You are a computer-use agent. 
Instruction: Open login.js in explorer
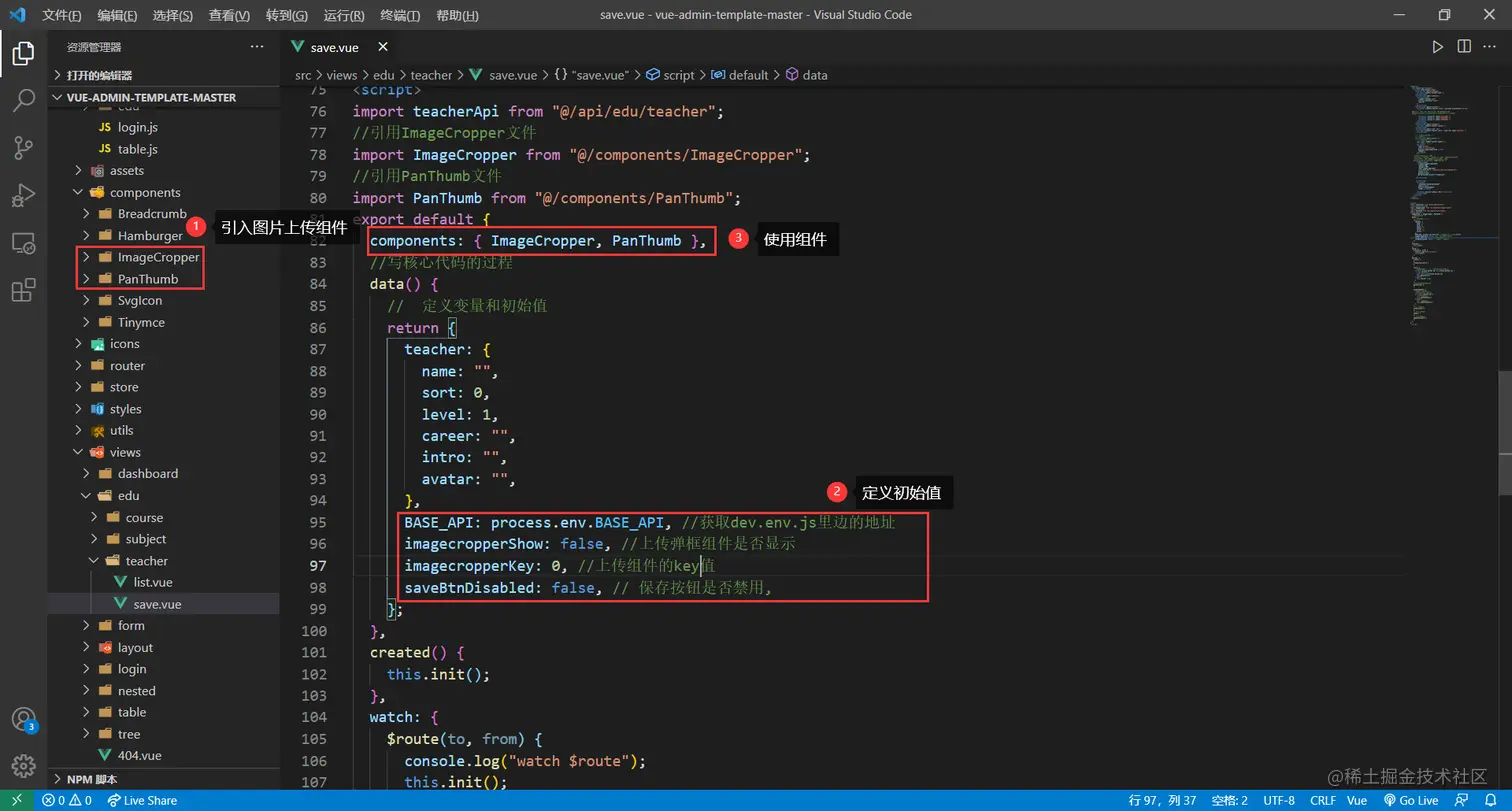[163, 127]
